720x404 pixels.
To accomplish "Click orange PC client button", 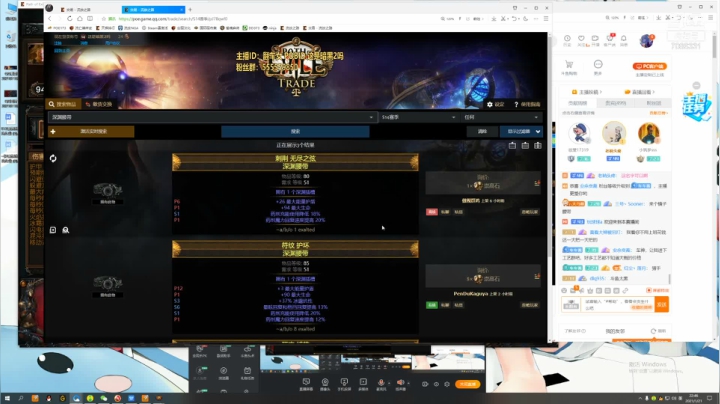I will 649,66.
